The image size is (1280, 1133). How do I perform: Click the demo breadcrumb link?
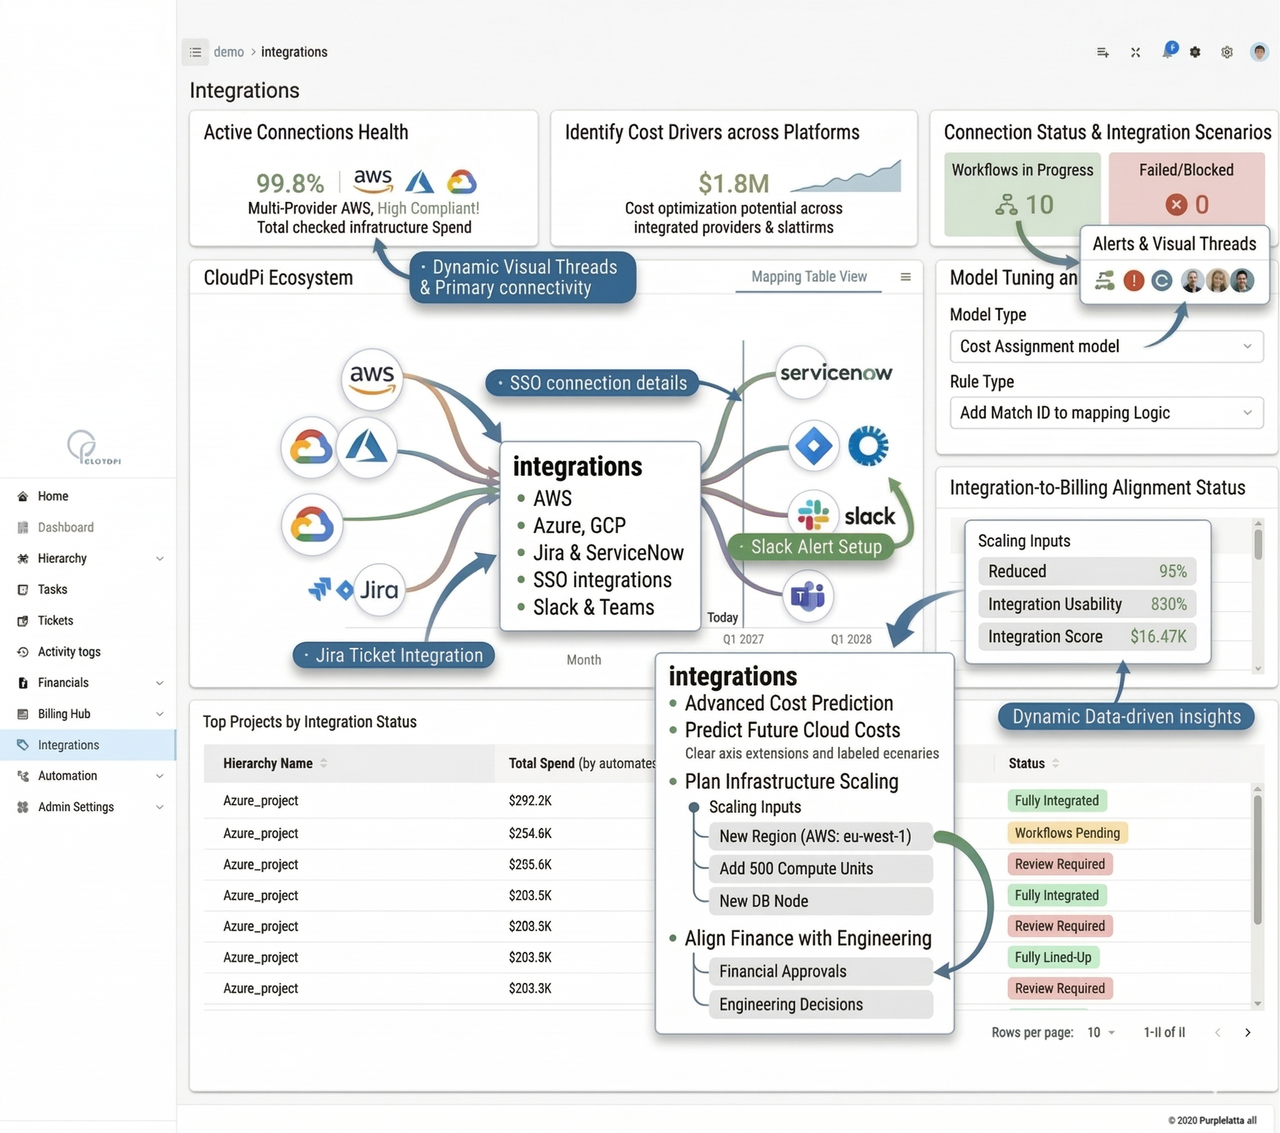[229, 52]
